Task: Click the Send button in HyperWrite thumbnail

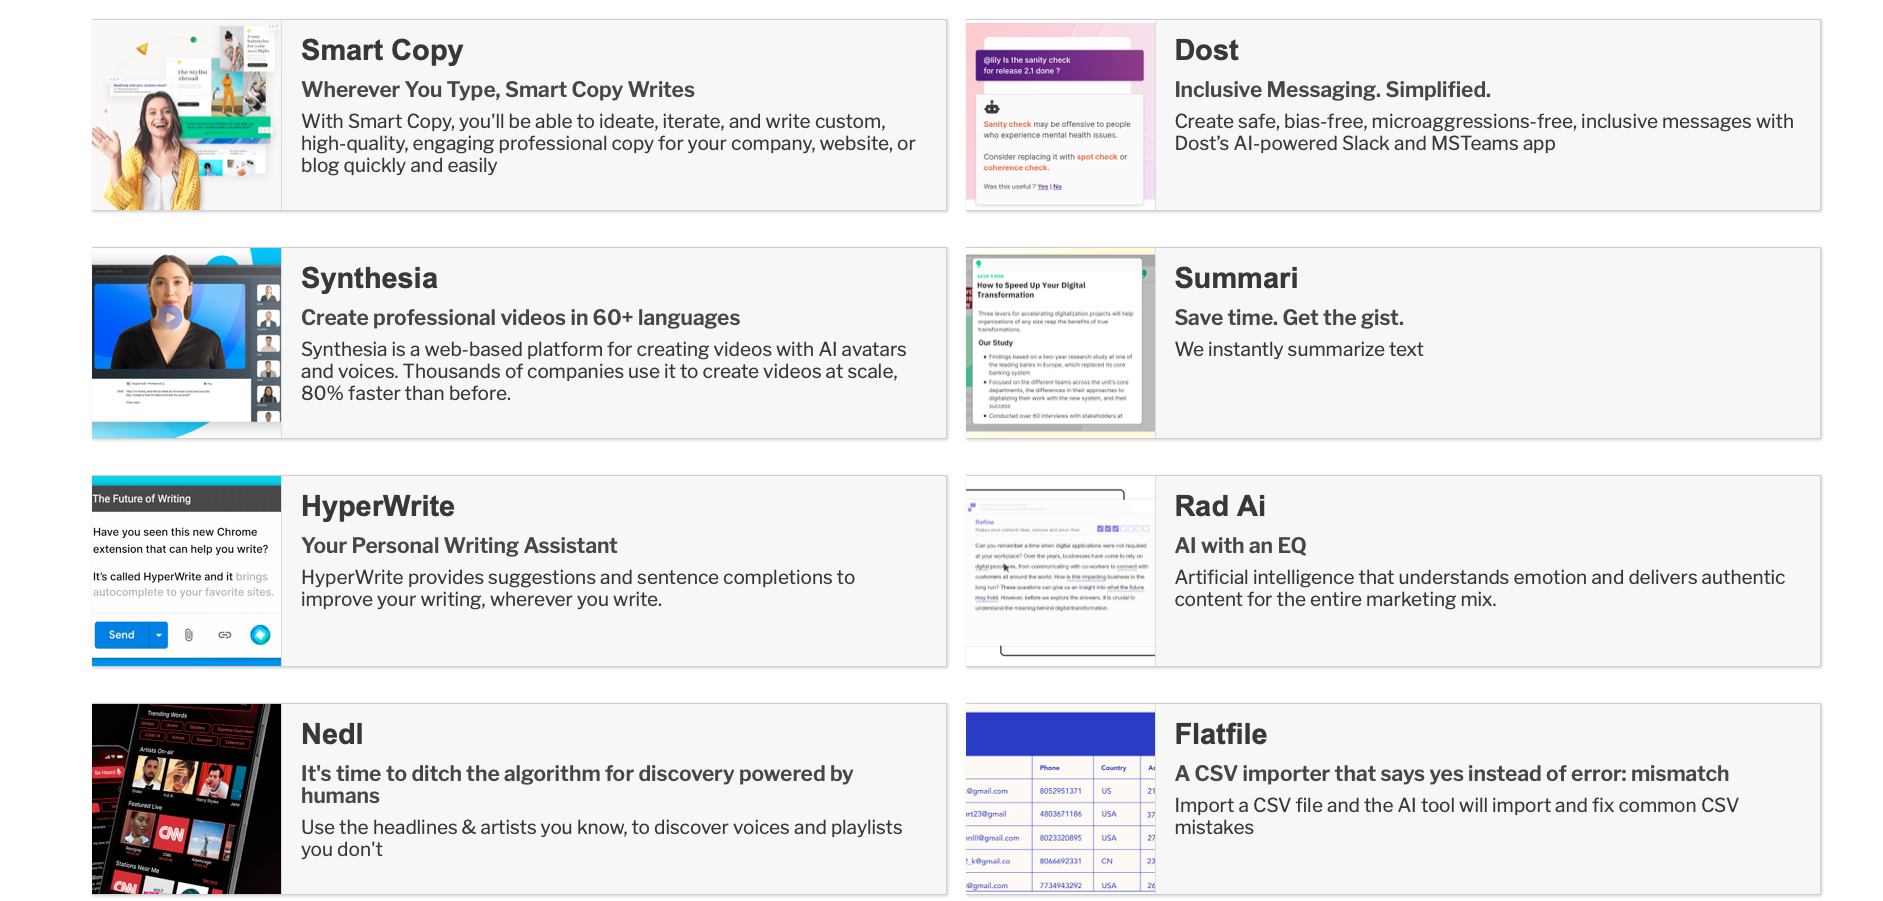Action: [121, 635]
